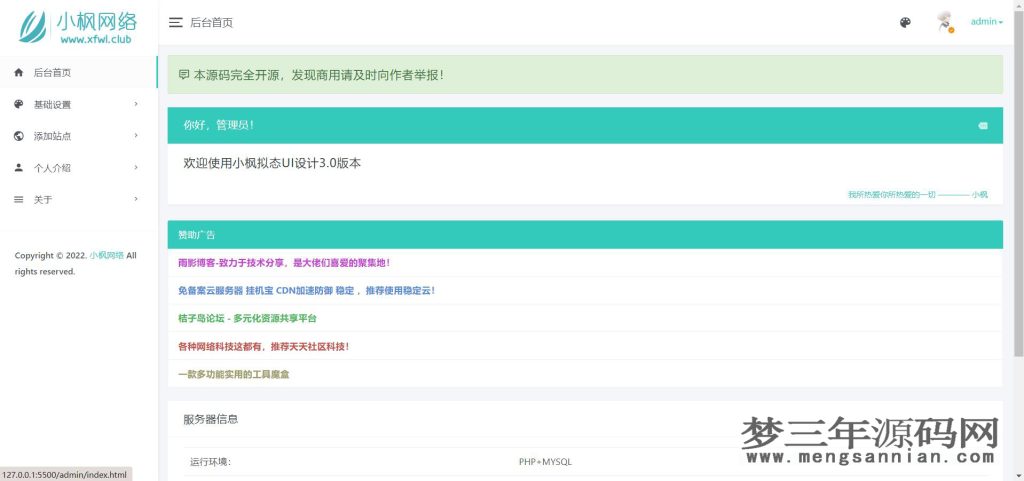The width and height of the screenshot is (1024, 481).
Task: Open the 免备案云服务器 sponsor link
Action: tap(306, 290)
